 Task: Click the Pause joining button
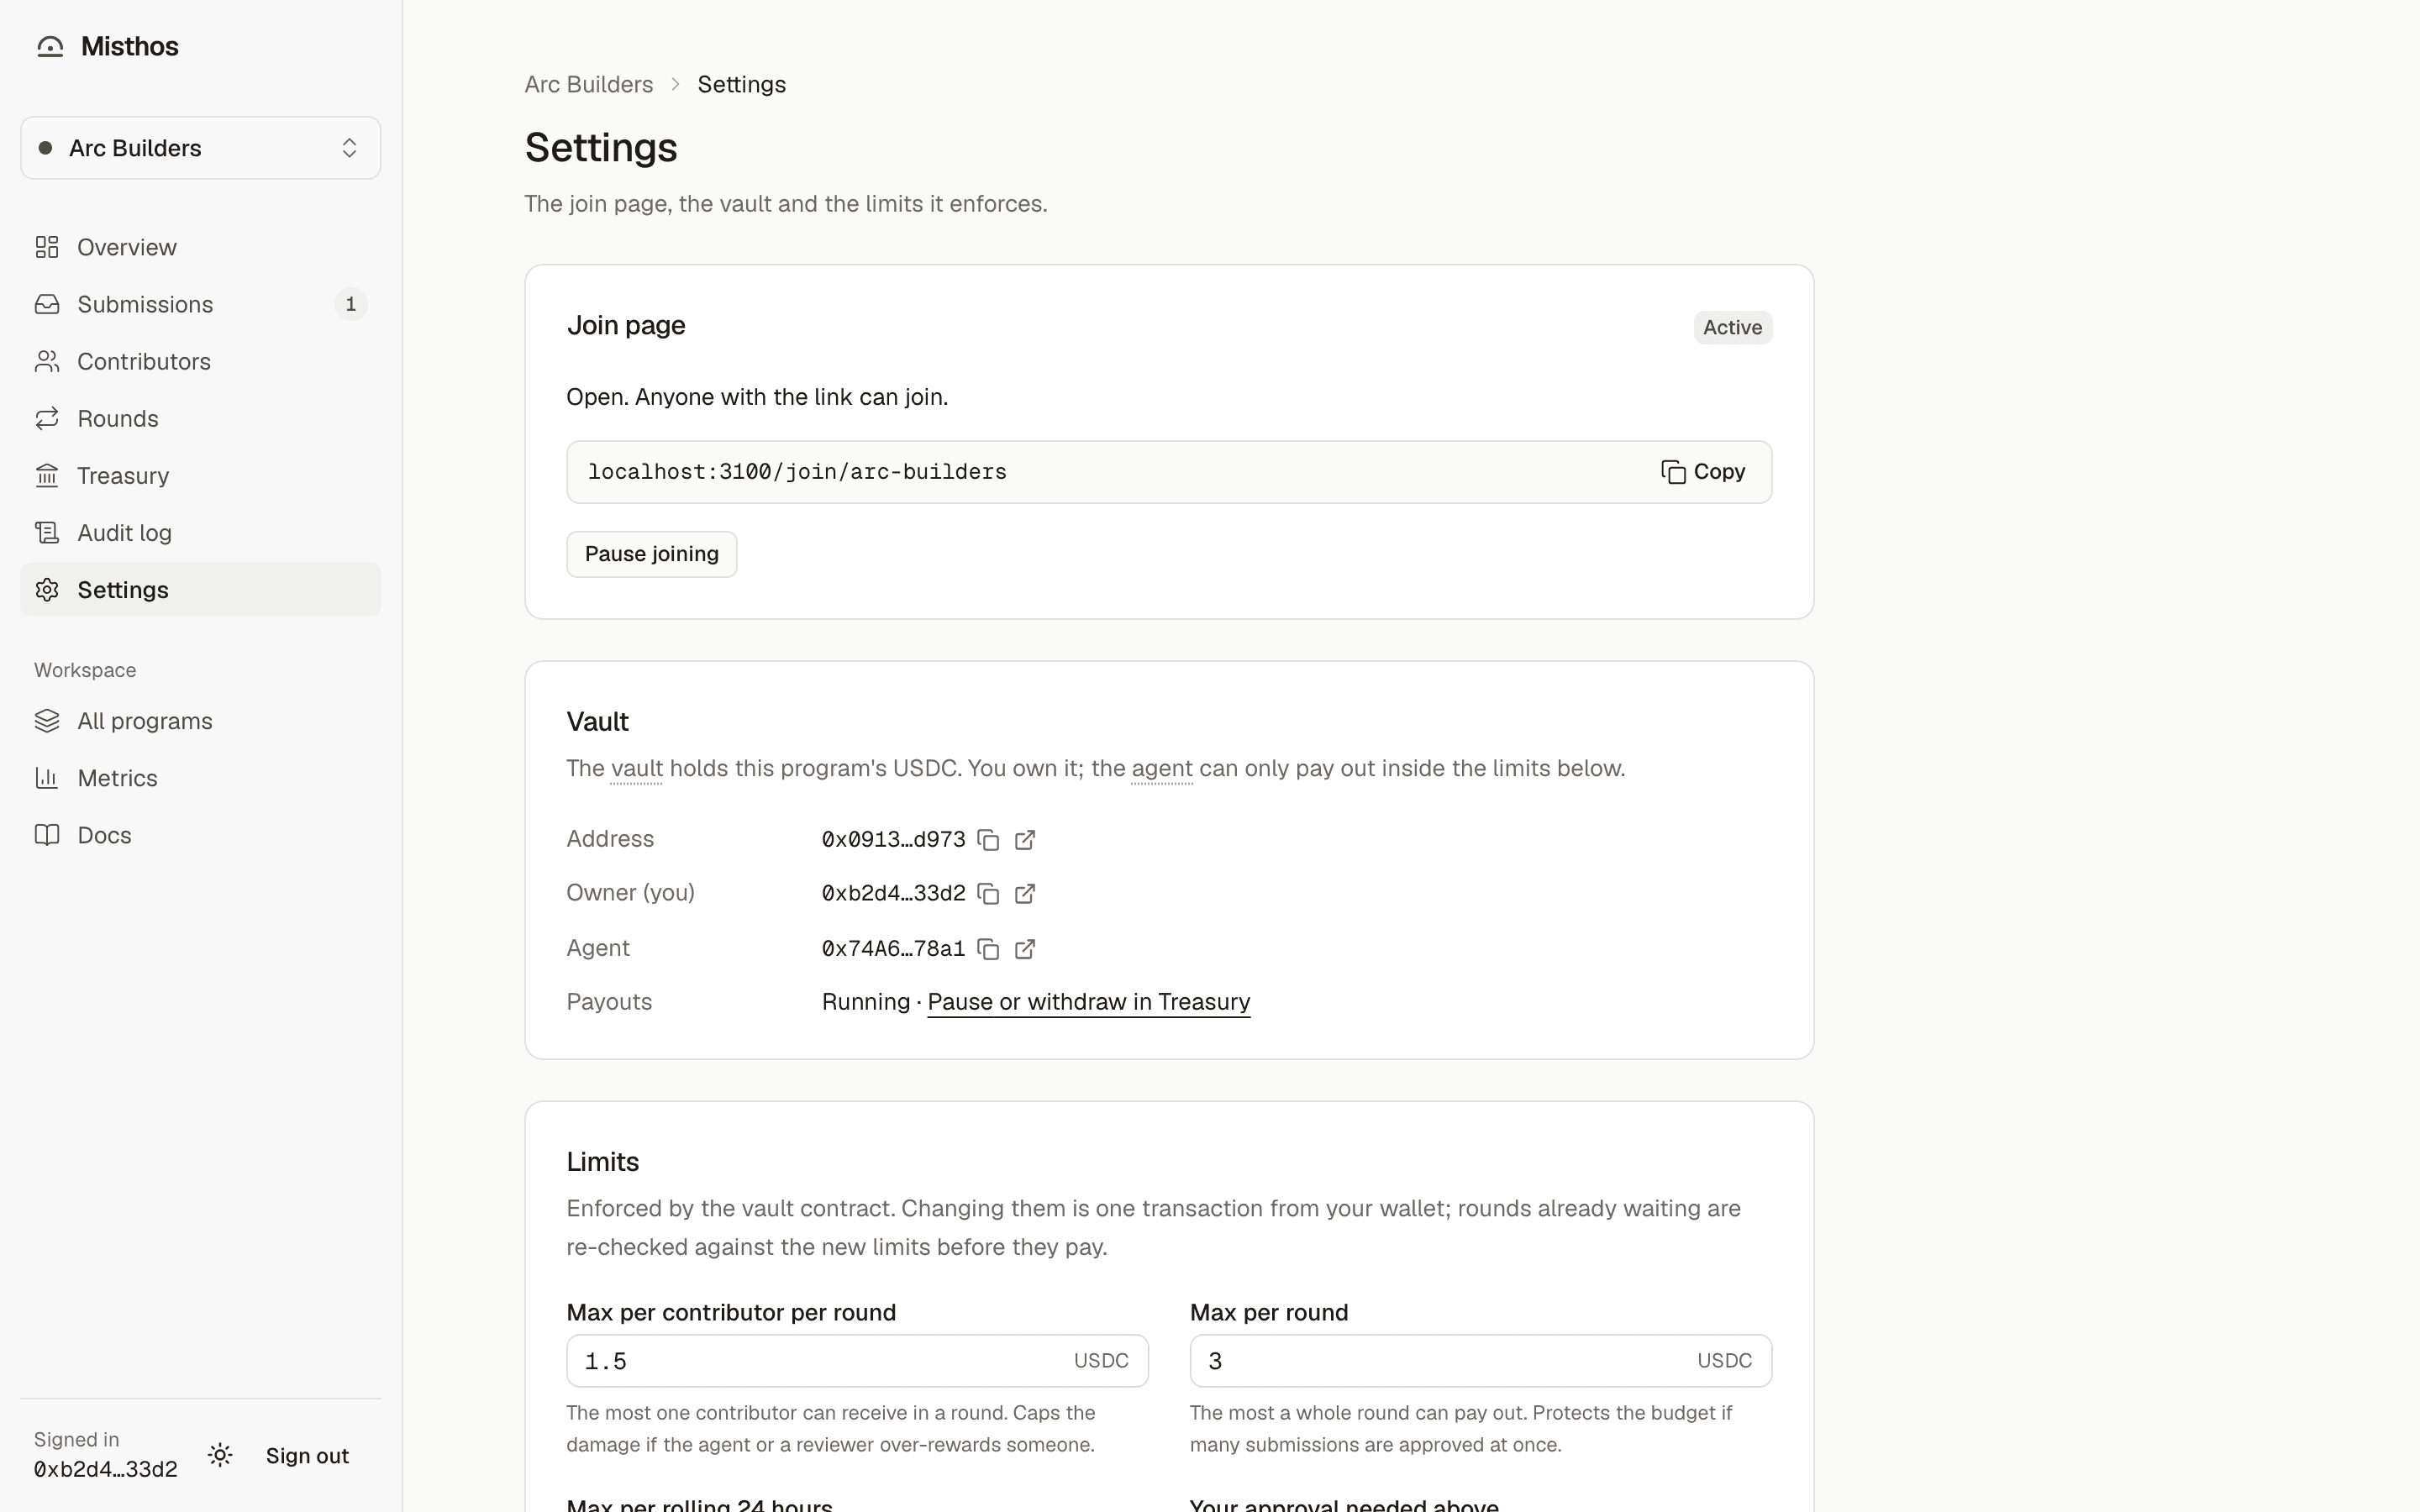click(652, 554)
